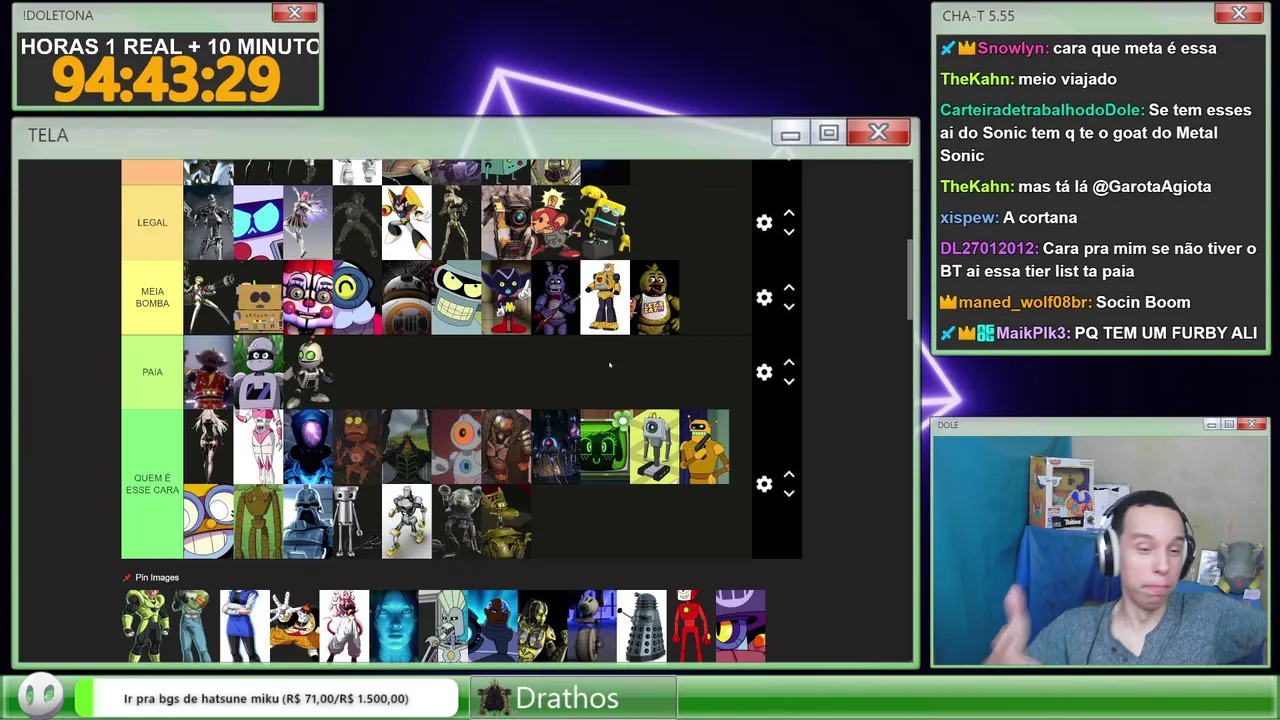1280x720 pixels.
Task: Open settings gear for PAIA tier
Action: click(764, 372)
